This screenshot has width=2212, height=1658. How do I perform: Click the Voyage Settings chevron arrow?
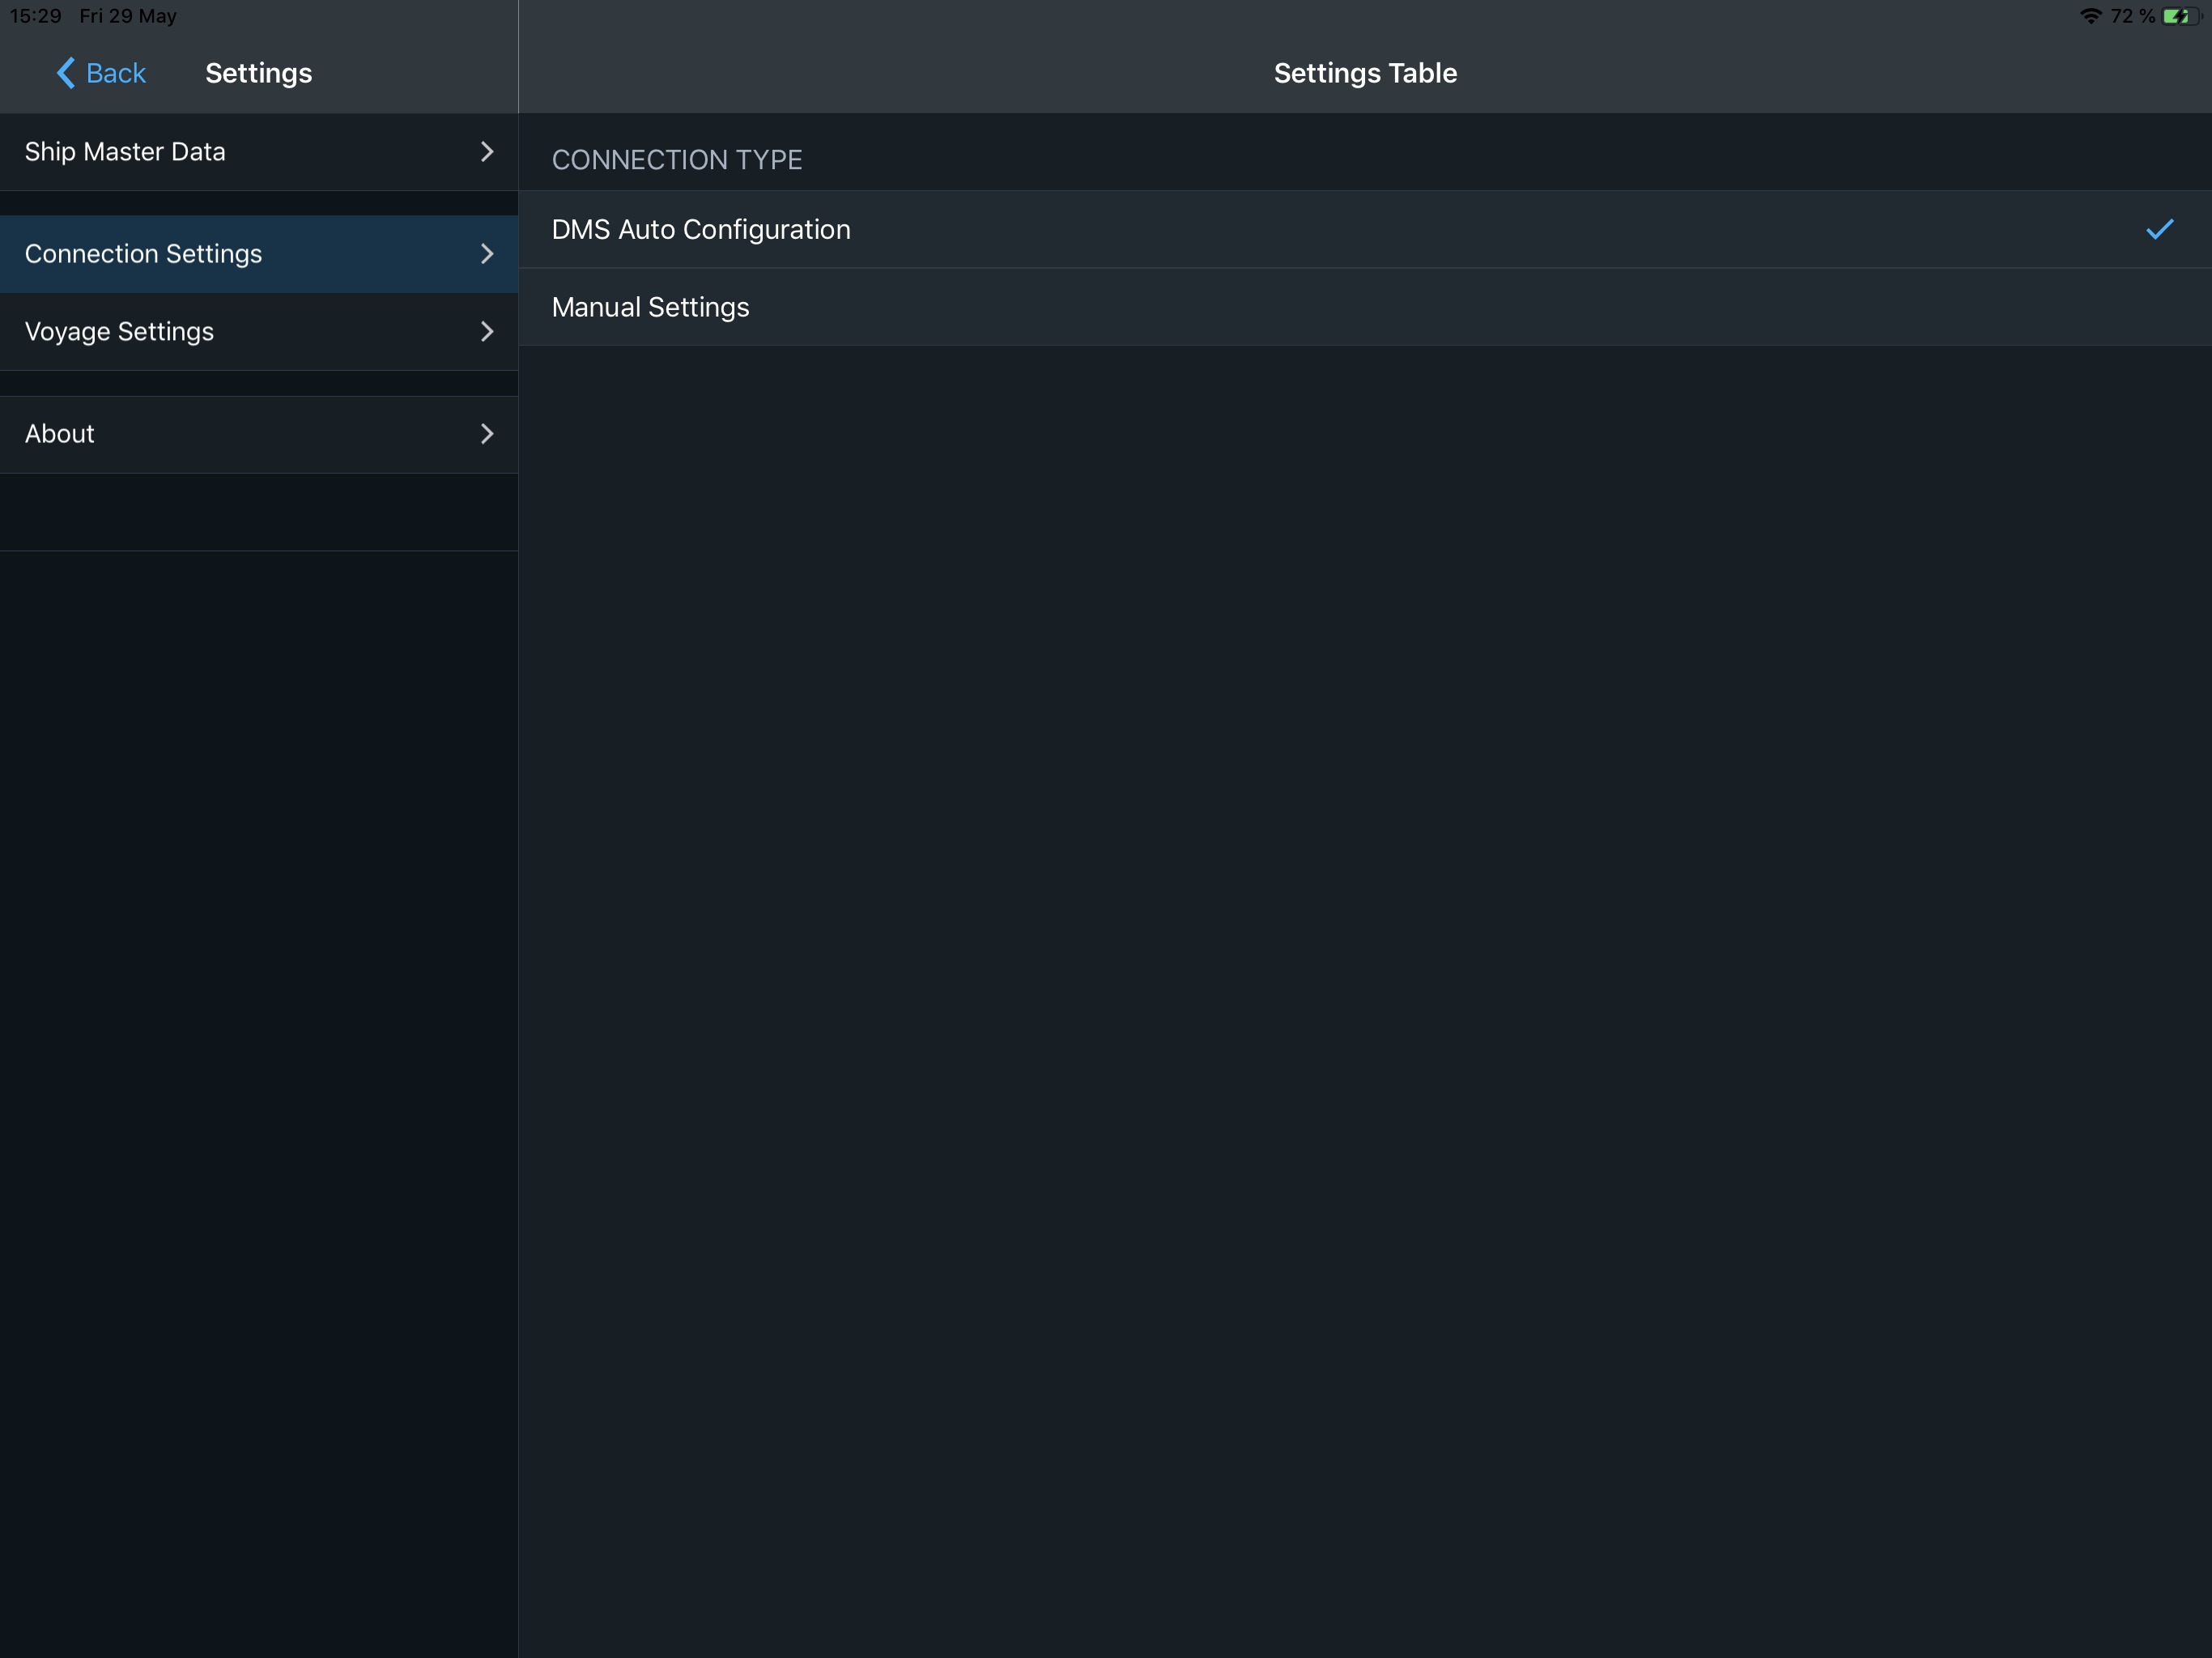click(487, 332)
